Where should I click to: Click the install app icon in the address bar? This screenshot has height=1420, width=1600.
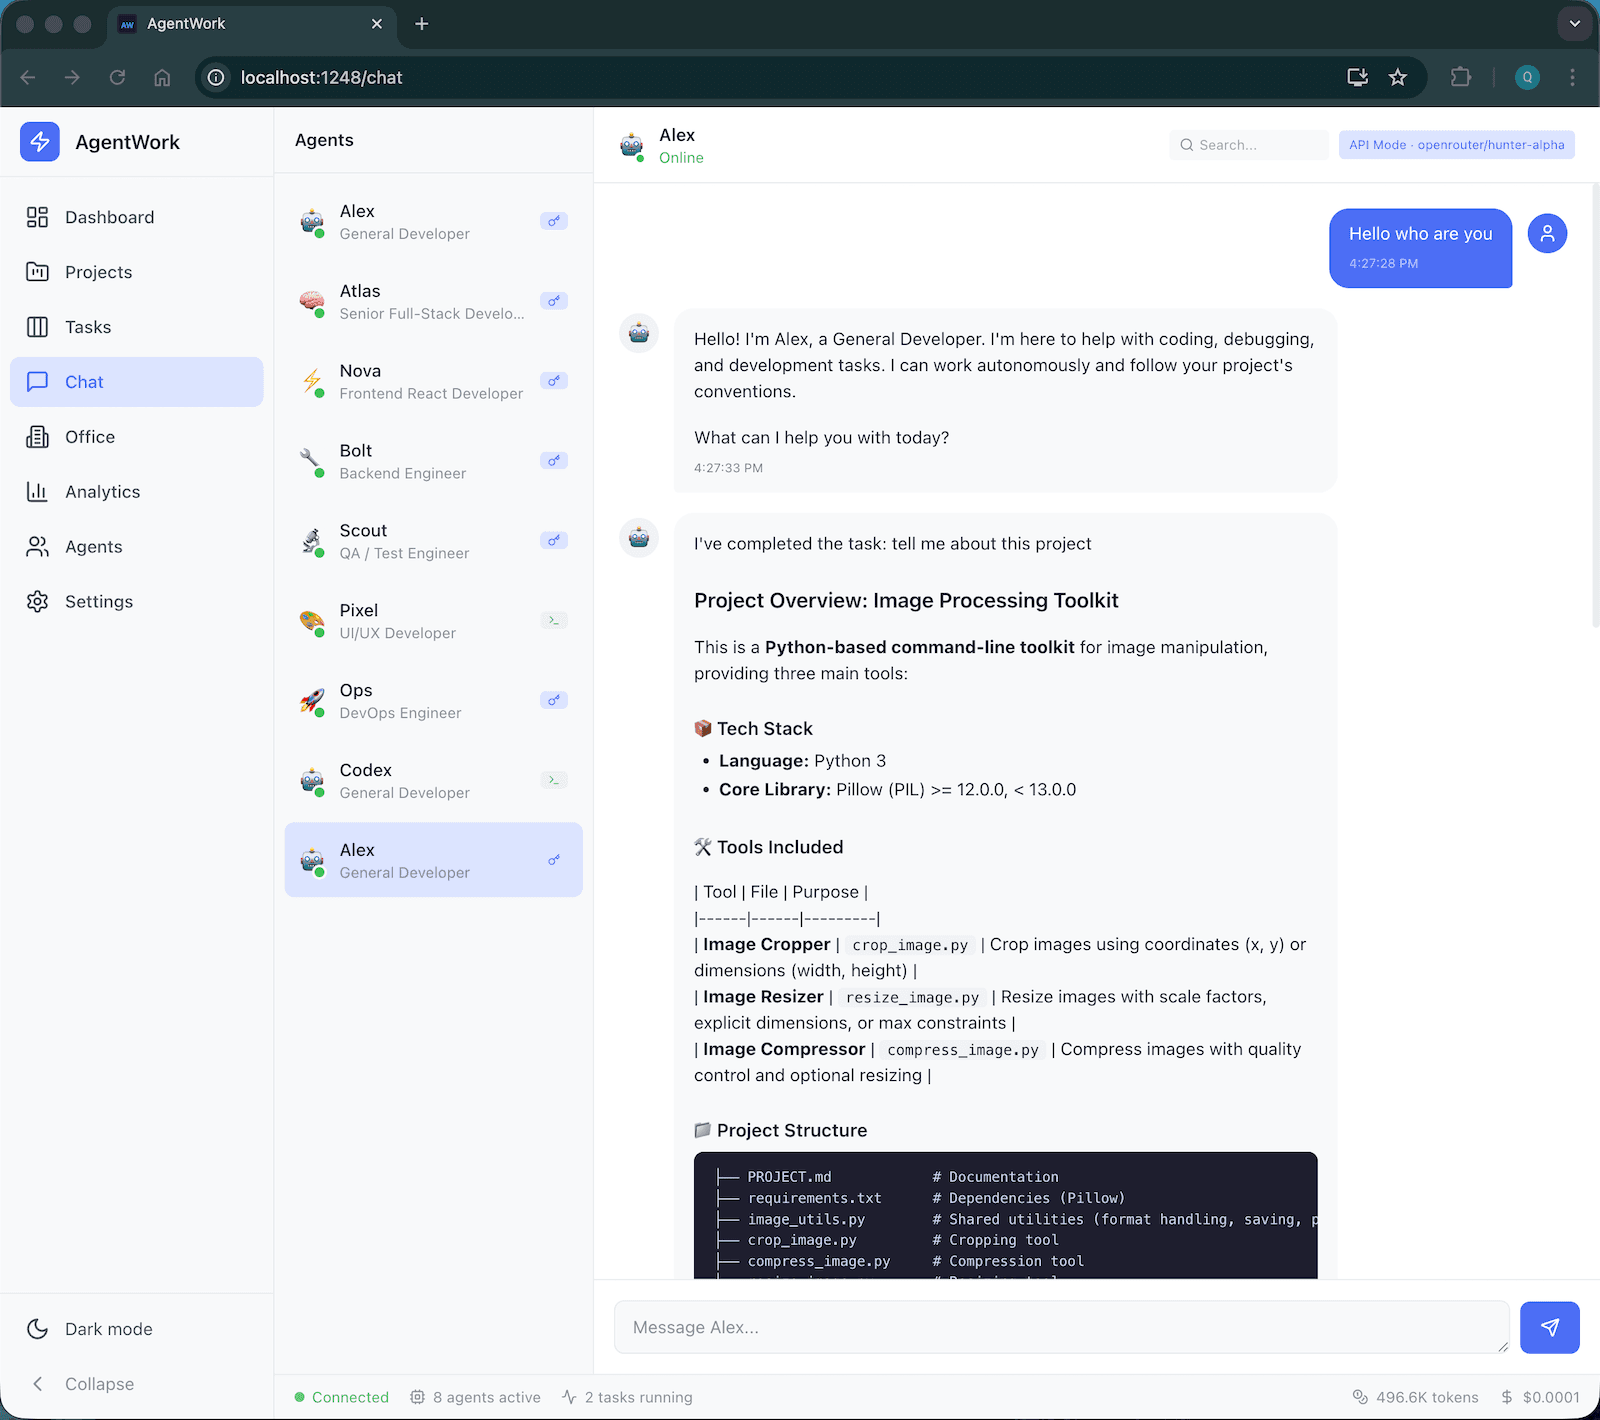[x=1357, y=77]
